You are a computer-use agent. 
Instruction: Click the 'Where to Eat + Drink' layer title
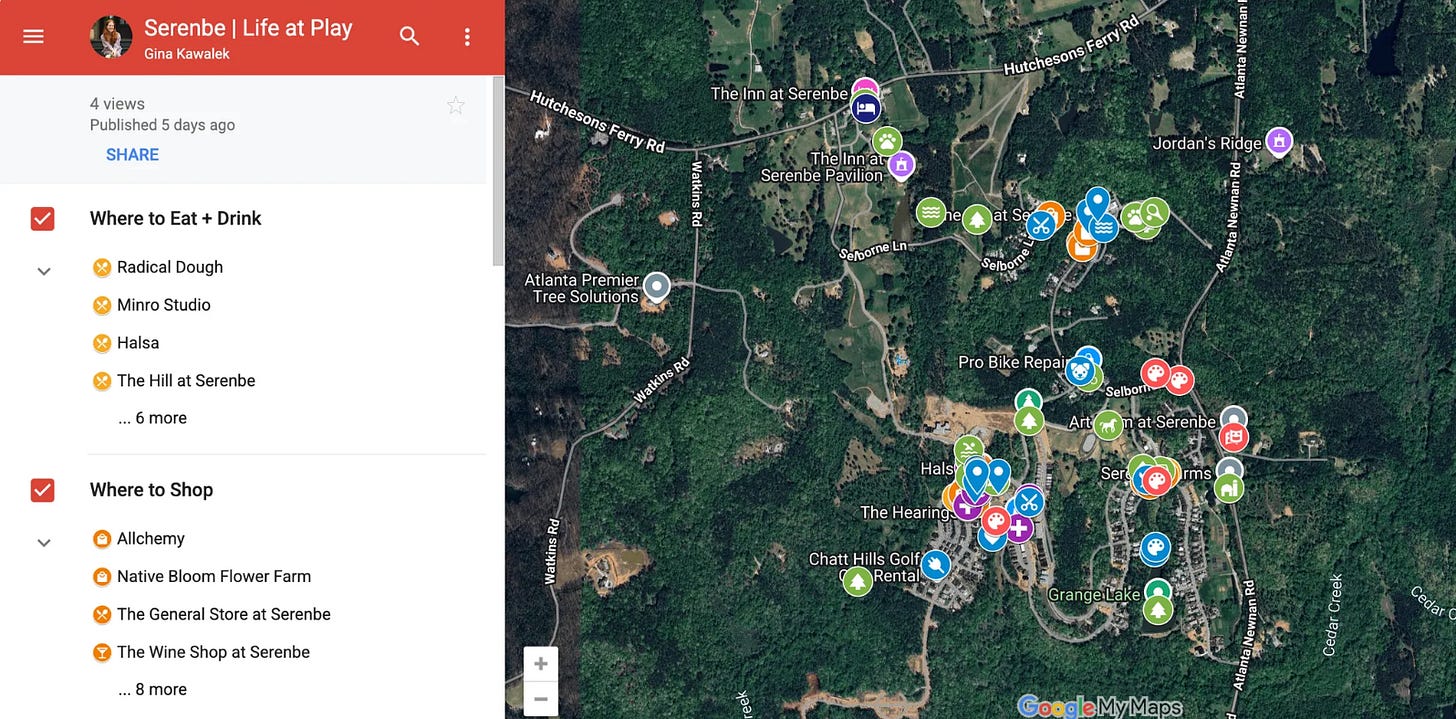[176, 219]
